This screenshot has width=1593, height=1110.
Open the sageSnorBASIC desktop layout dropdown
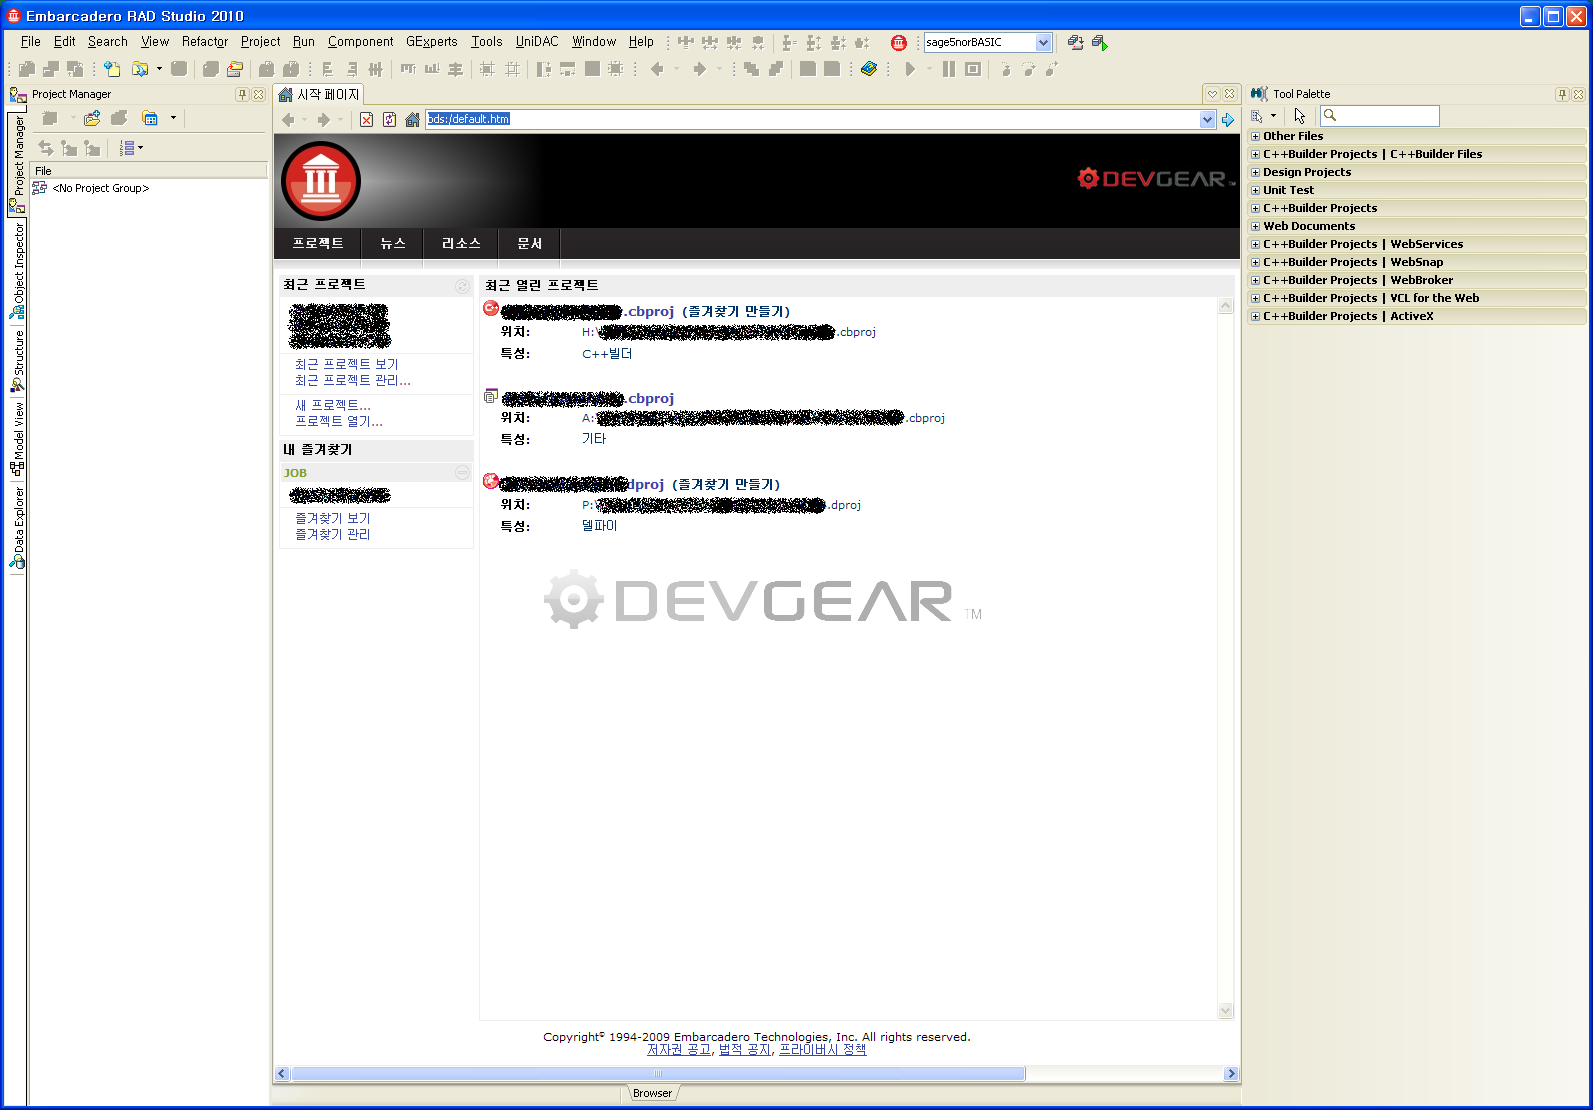click(1043, 42)
